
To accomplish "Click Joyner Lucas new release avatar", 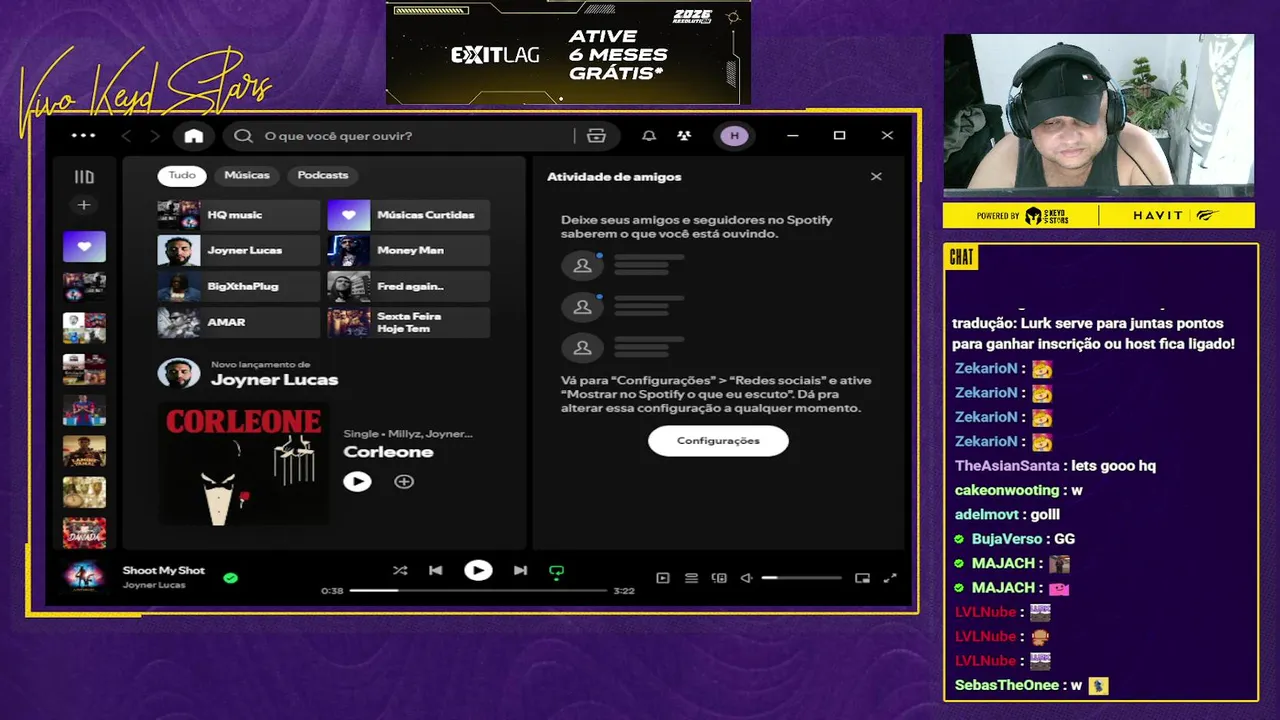I will (179, 373).
